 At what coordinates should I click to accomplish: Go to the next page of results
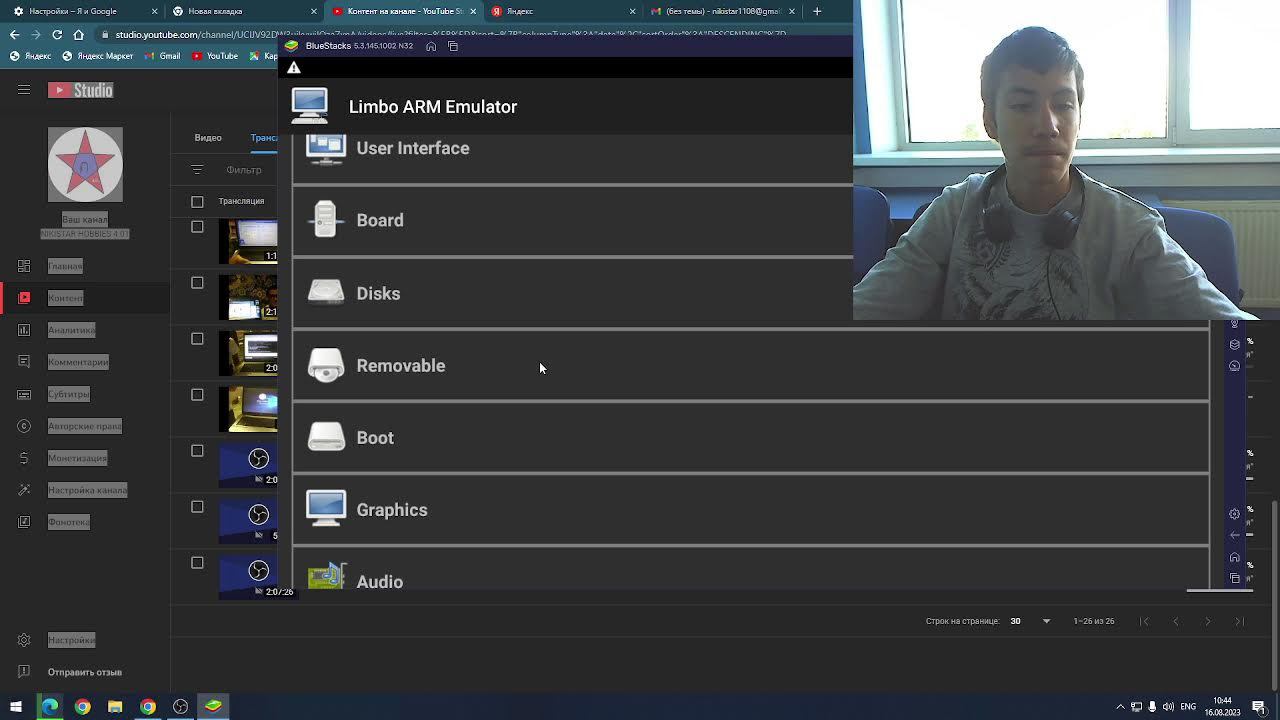click(1207, 621)
